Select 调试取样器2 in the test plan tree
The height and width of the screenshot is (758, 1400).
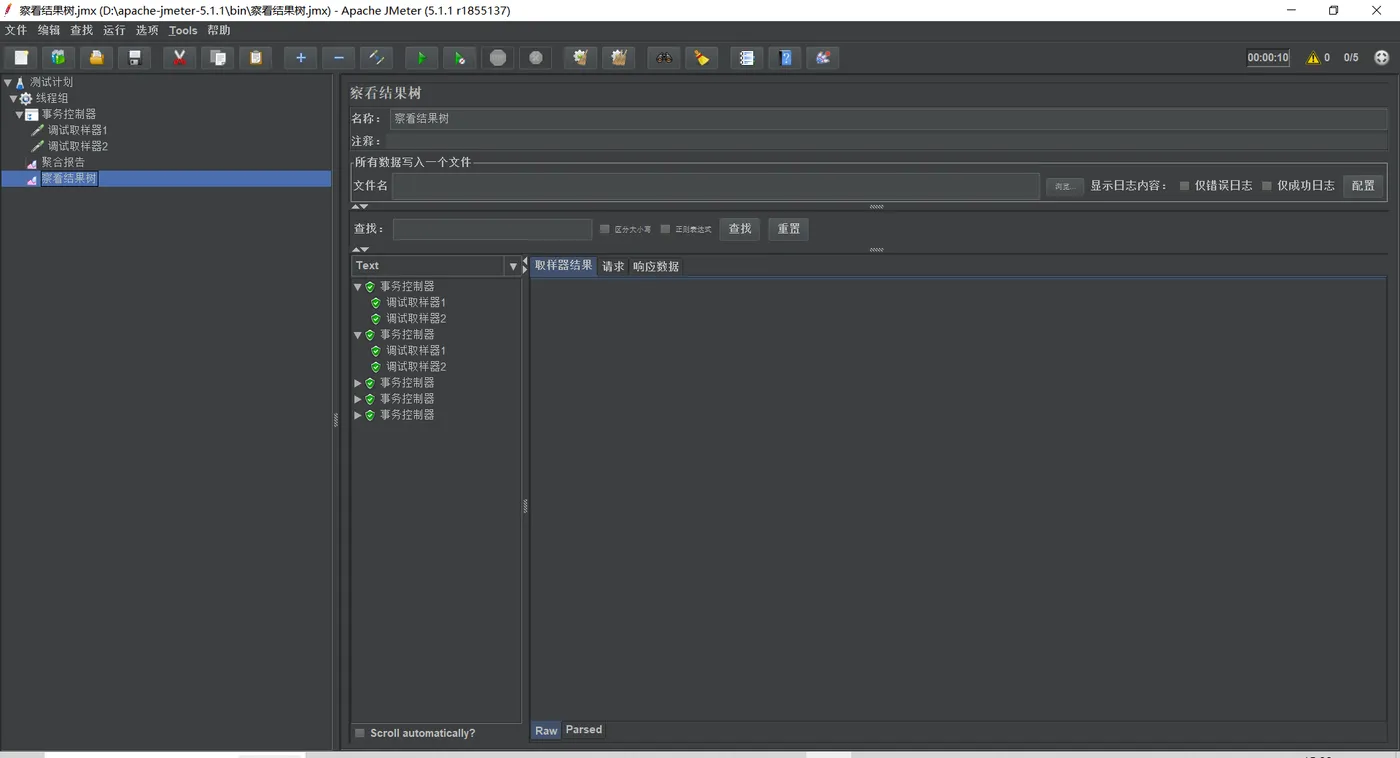click(x=77, y=147)
